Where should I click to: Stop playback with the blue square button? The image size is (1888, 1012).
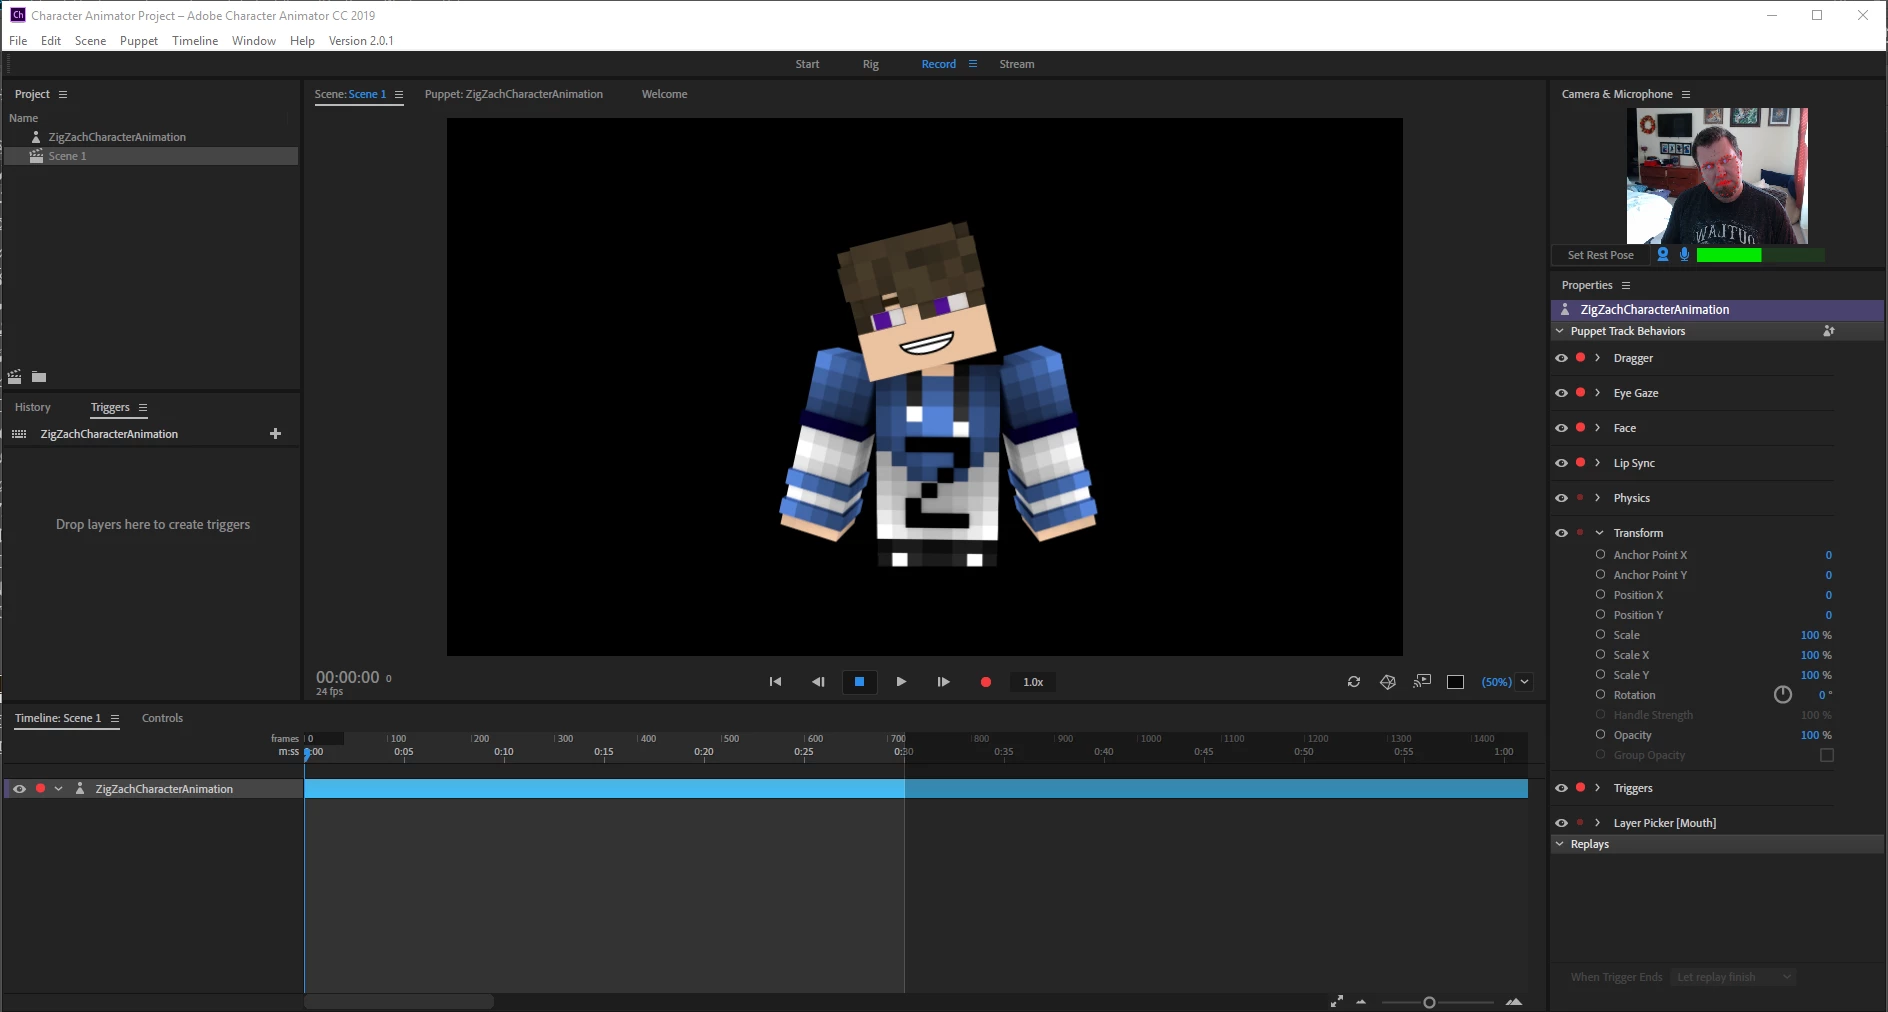click(859, 682)
